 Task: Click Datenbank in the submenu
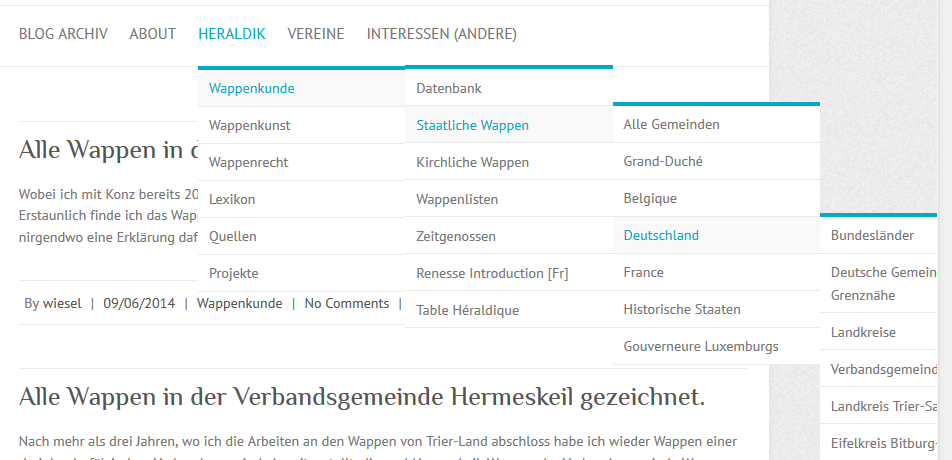coord(449,88)
